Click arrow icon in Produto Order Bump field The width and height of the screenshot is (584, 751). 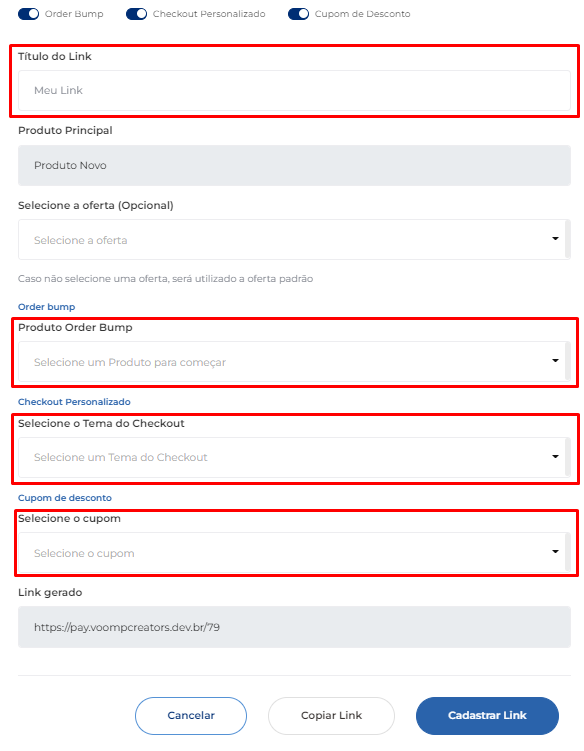point(555,360)
